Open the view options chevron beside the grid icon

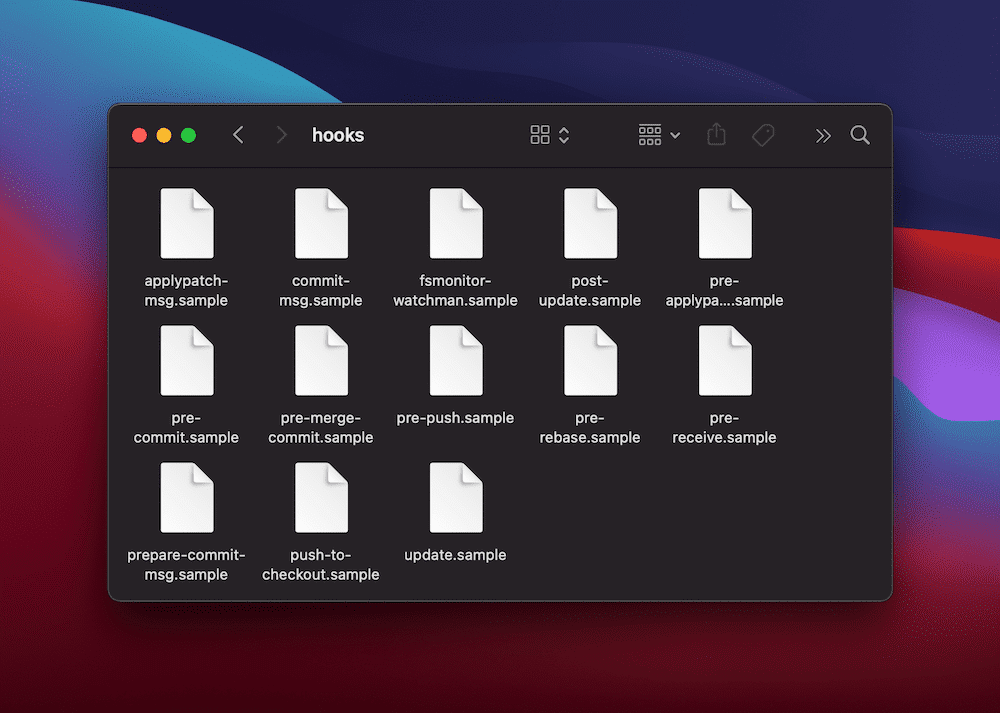pos(563,134)
